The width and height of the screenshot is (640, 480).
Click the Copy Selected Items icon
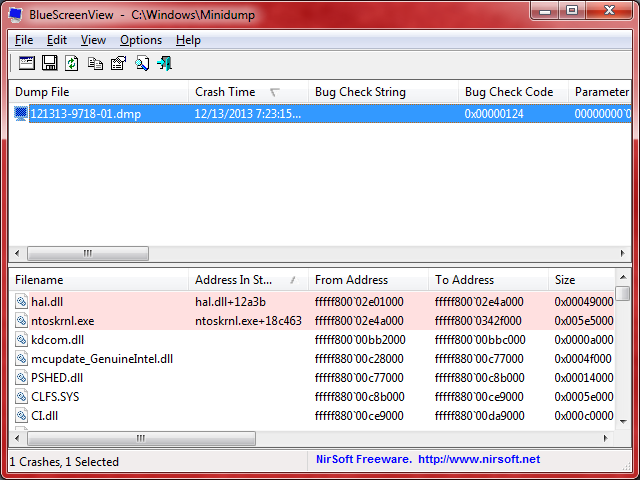(95, 64)
